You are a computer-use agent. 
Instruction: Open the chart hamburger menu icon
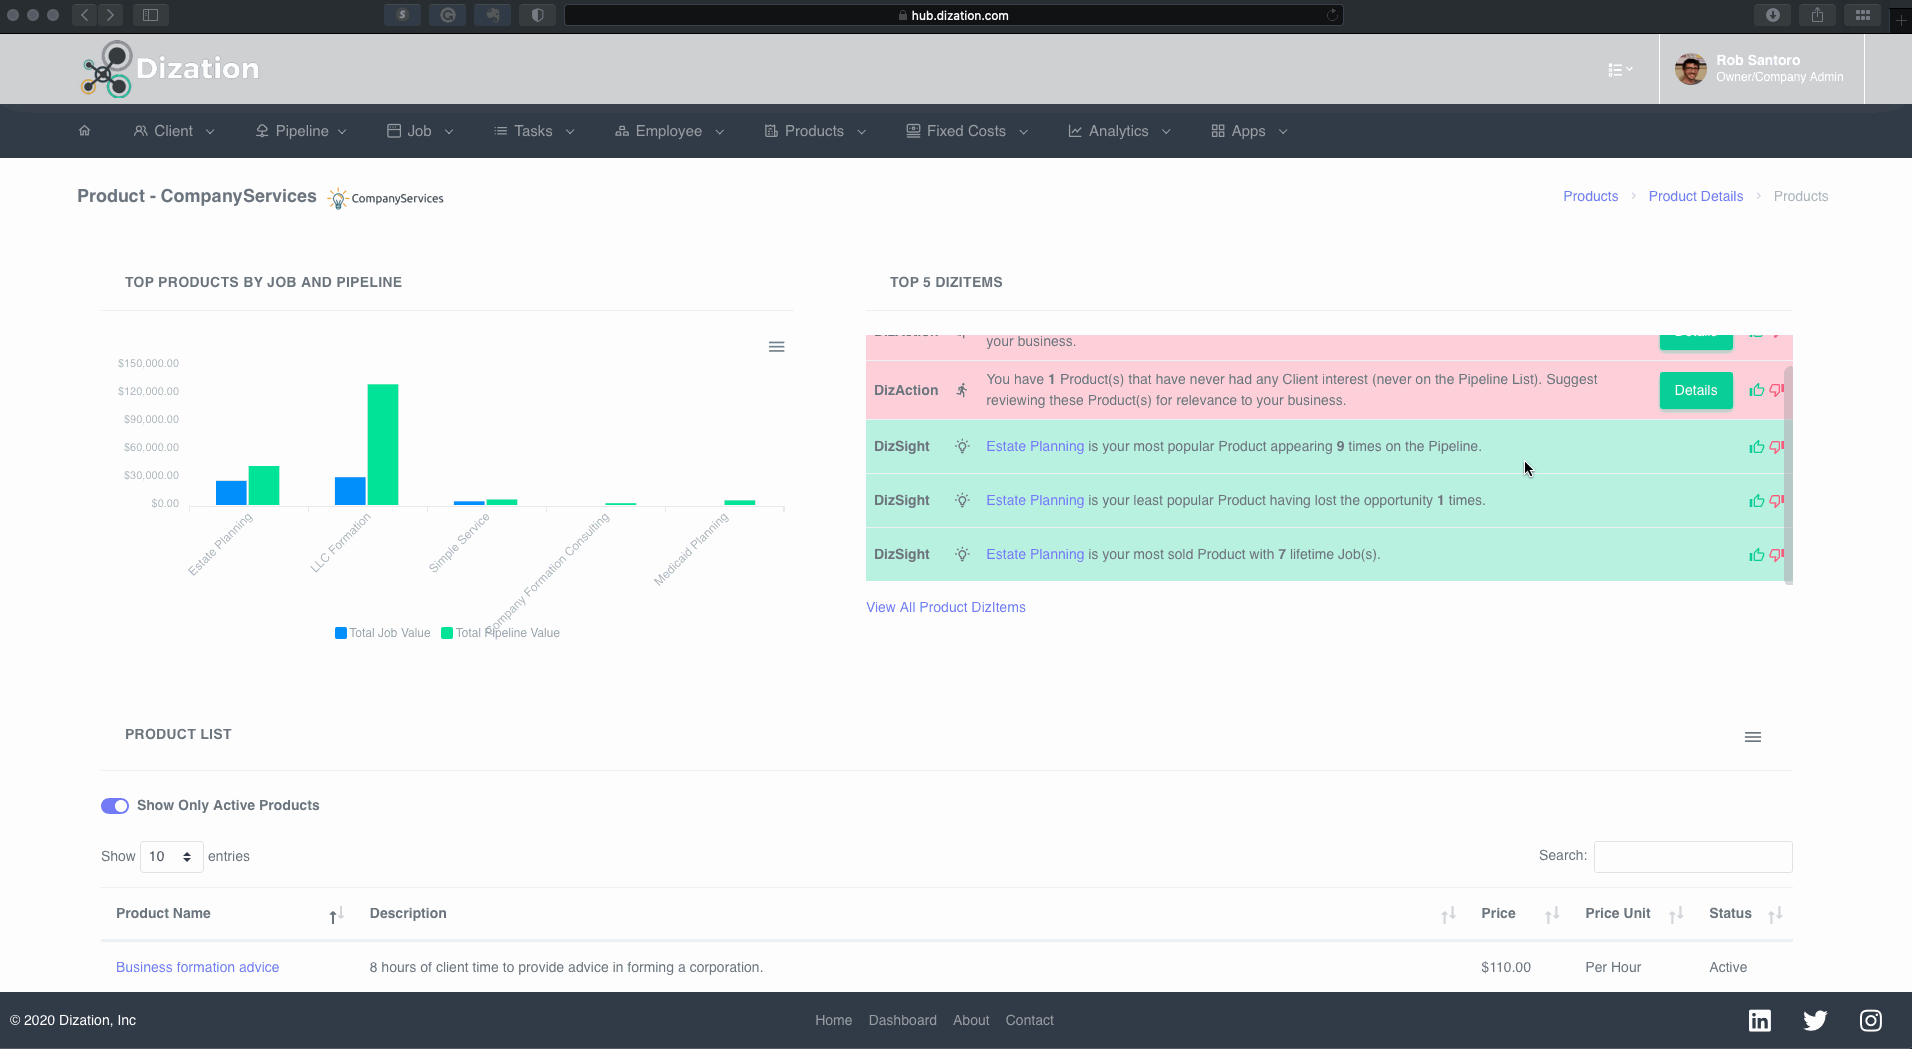coord(776,347)
